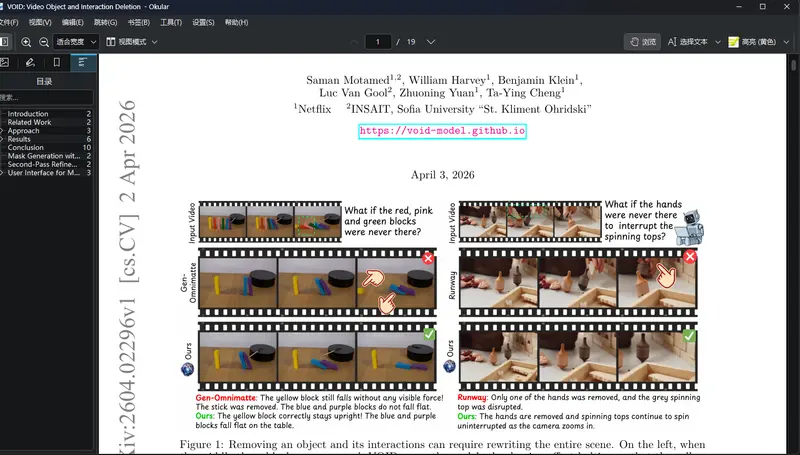The height and width of the screenshot is (455, 800).
Task: Click the Netflix affiliation text
Action: [315, 109]
